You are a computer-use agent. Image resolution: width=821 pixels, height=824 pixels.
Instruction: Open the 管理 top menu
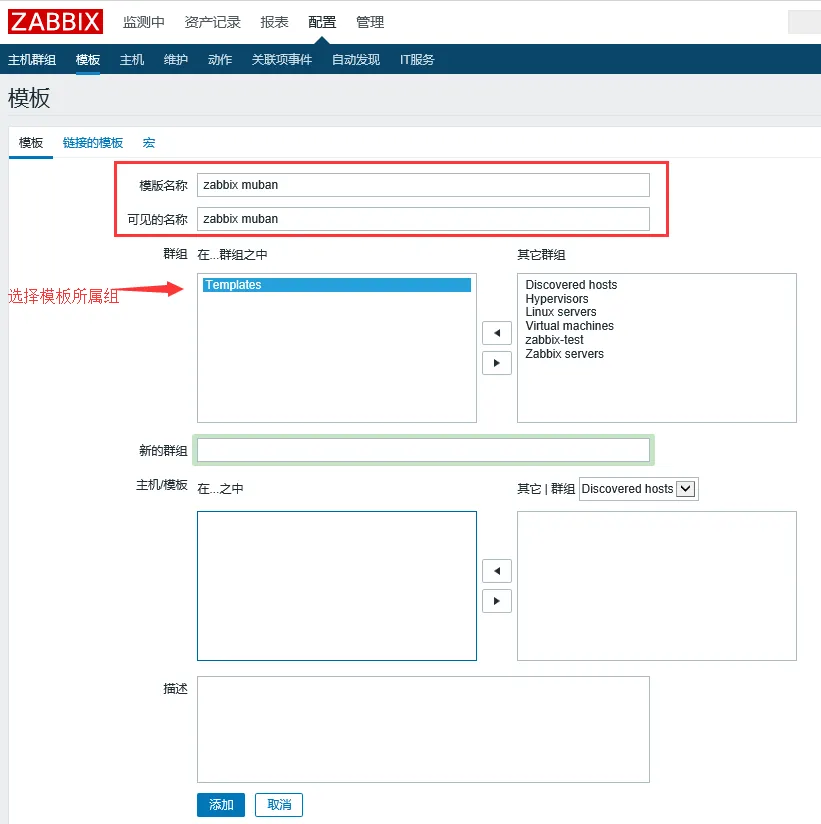coord(370,22)
